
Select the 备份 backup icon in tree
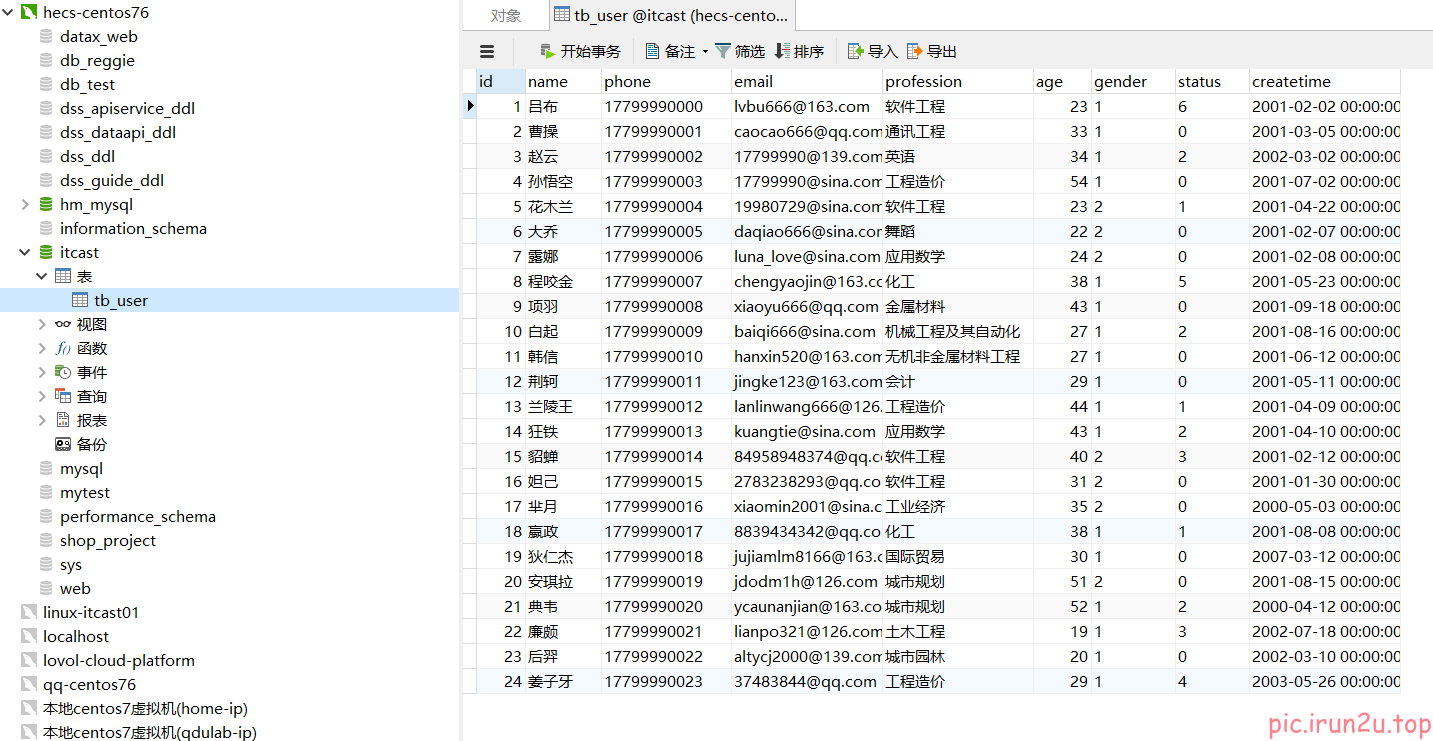coord(63,444)
